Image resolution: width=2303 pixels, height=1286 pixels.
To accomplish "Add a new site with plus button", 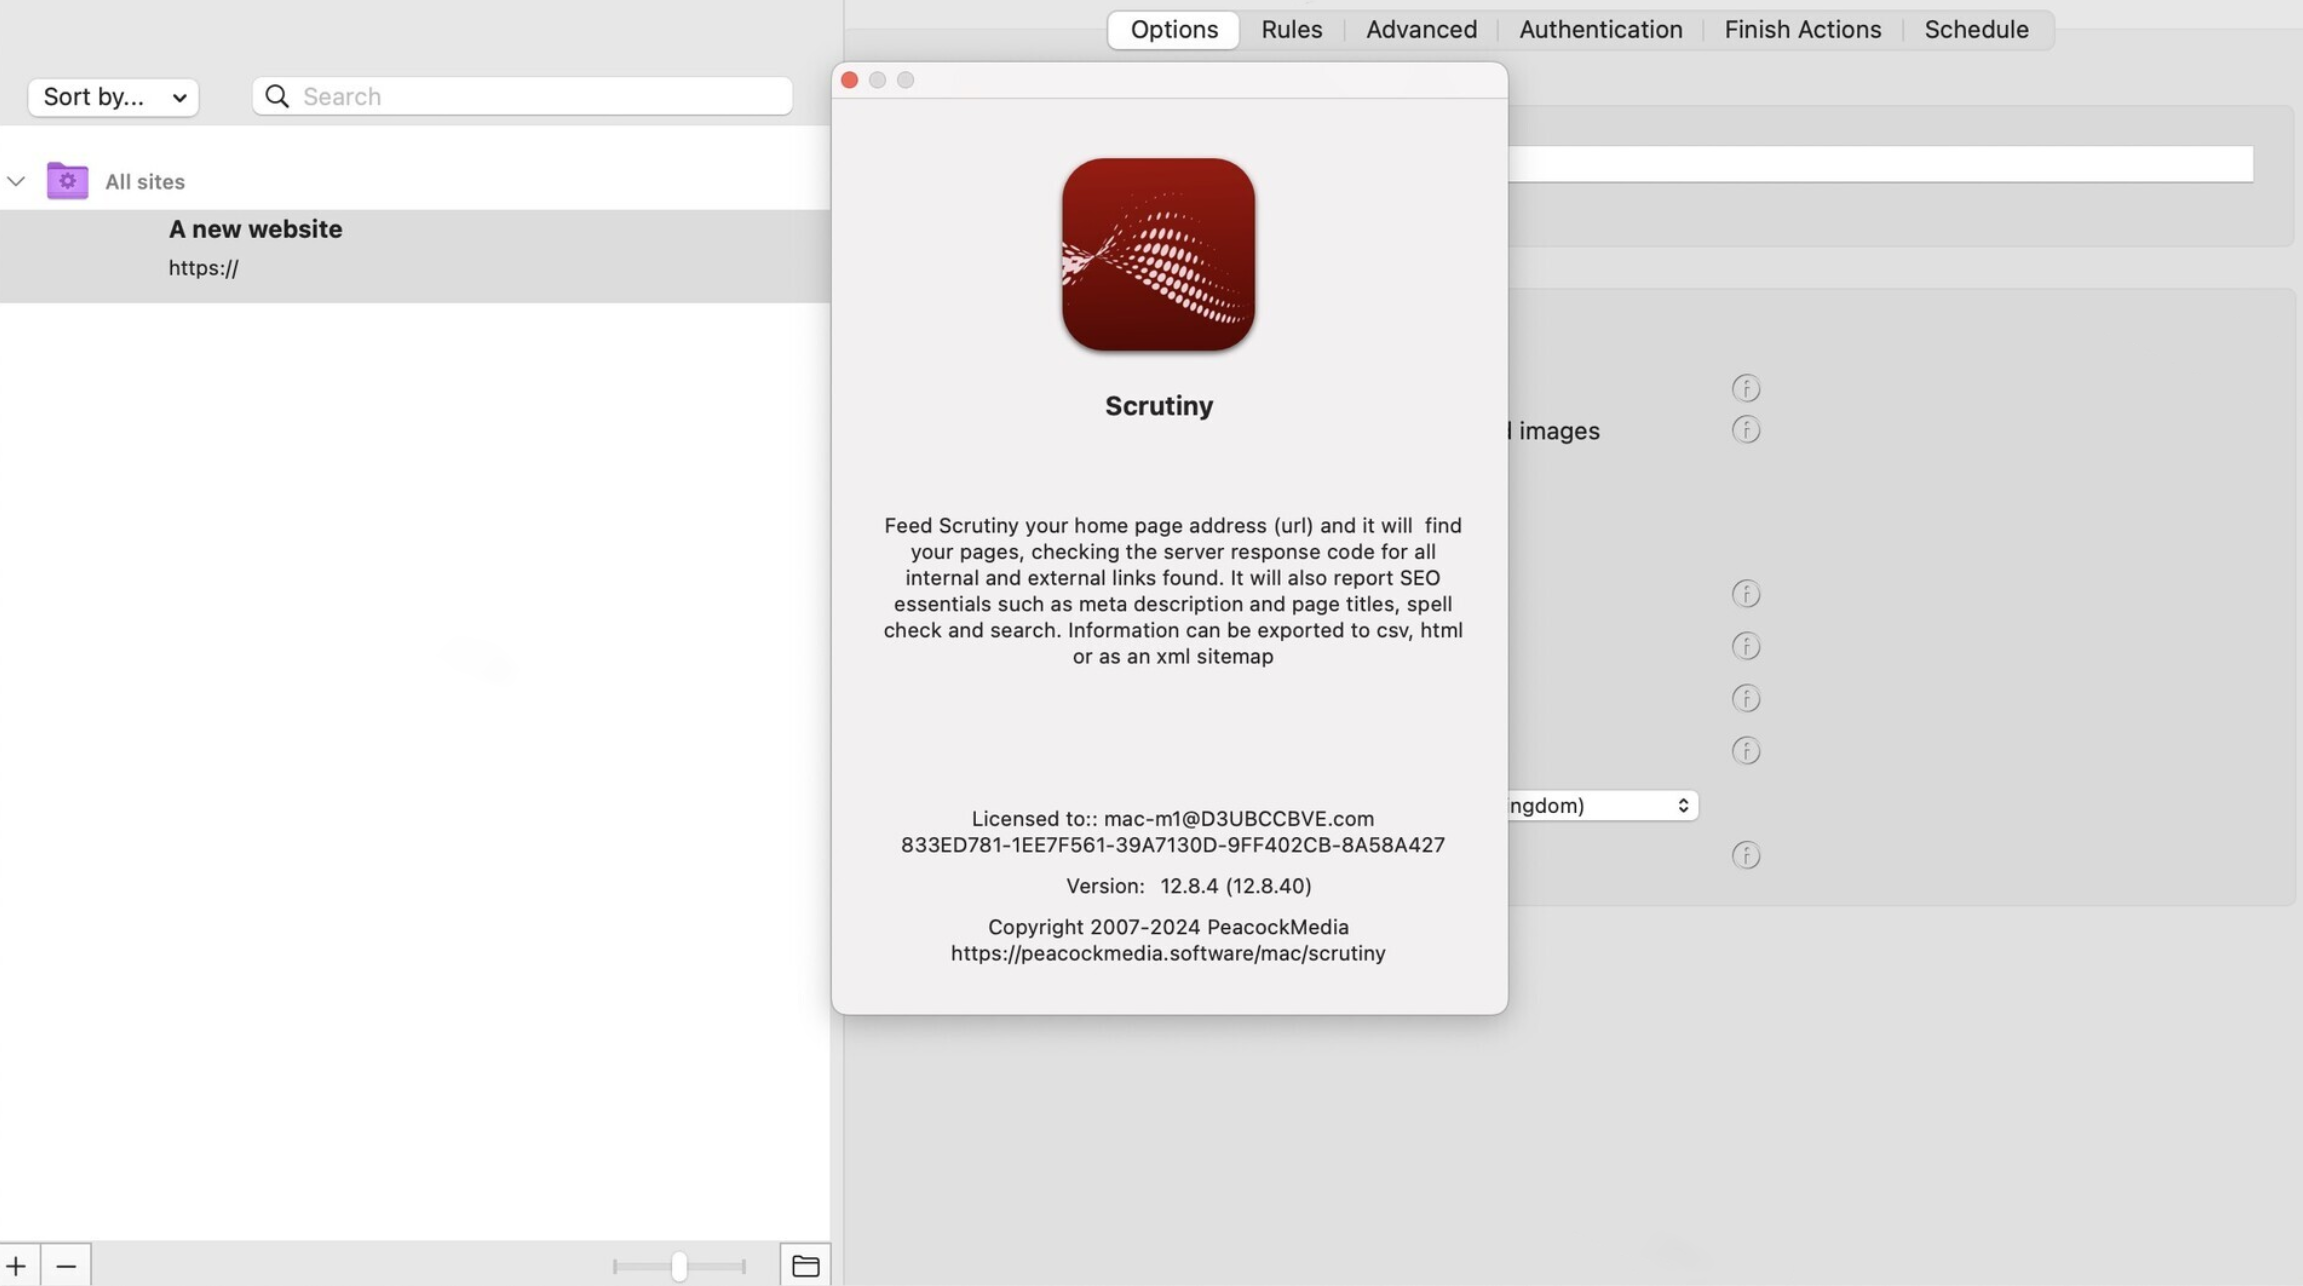I will tap(17, 1265).
